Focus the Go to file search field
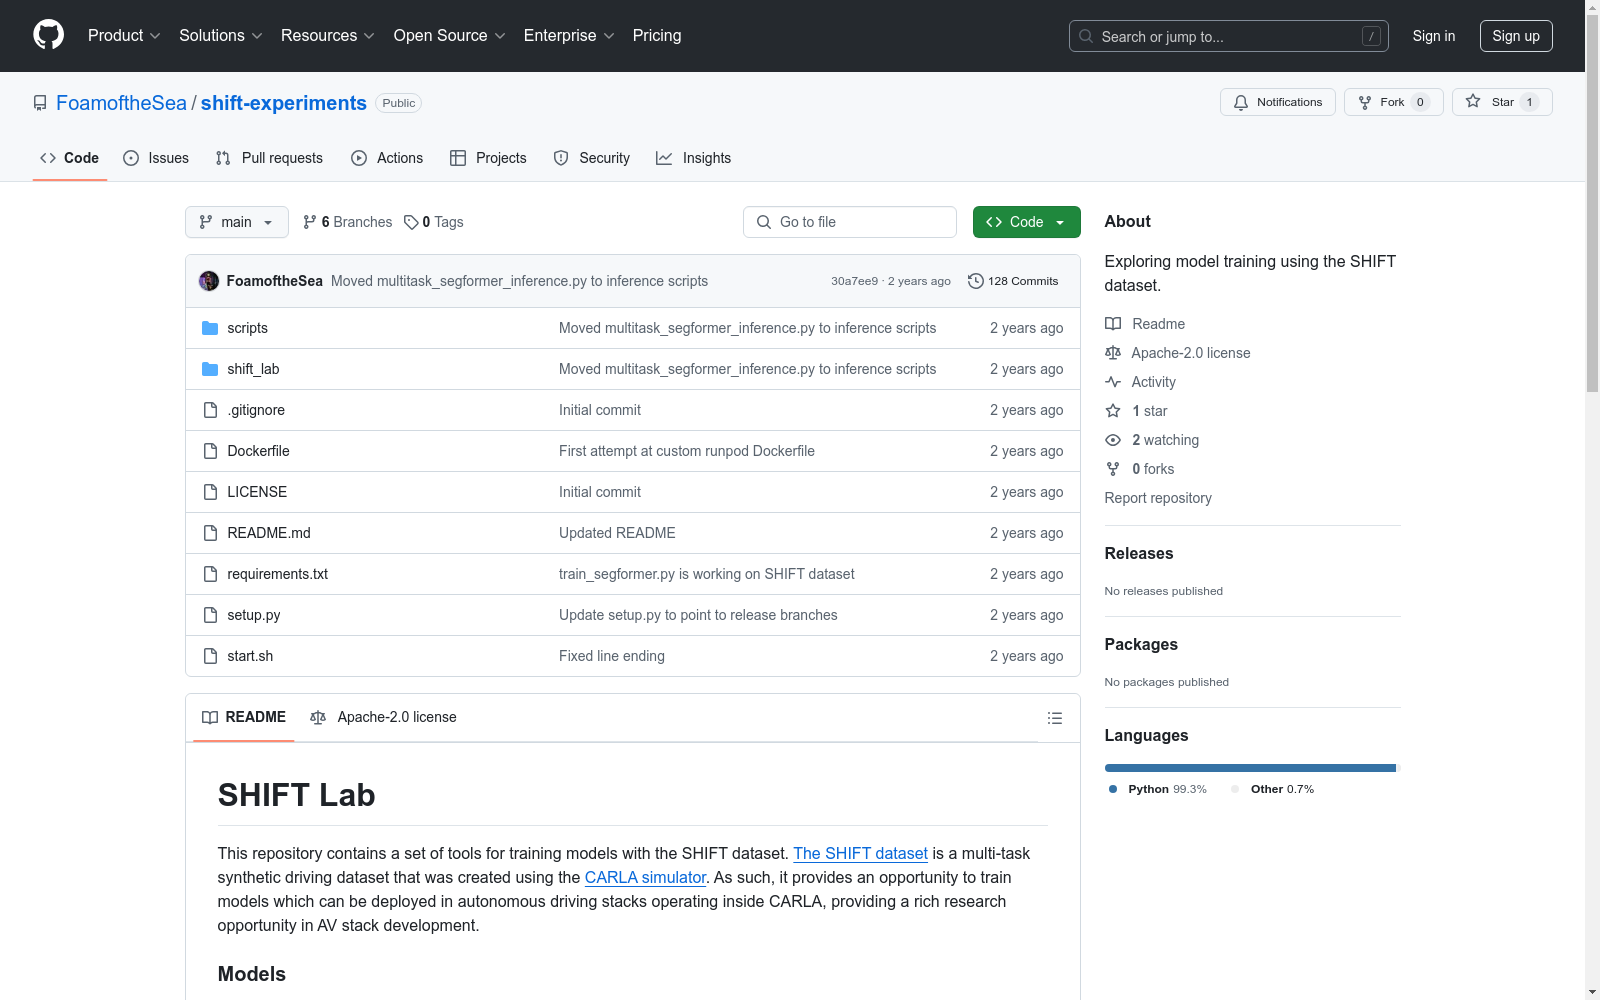The width and height of the screenshot is (1600, 1000). tap(850, 222)
